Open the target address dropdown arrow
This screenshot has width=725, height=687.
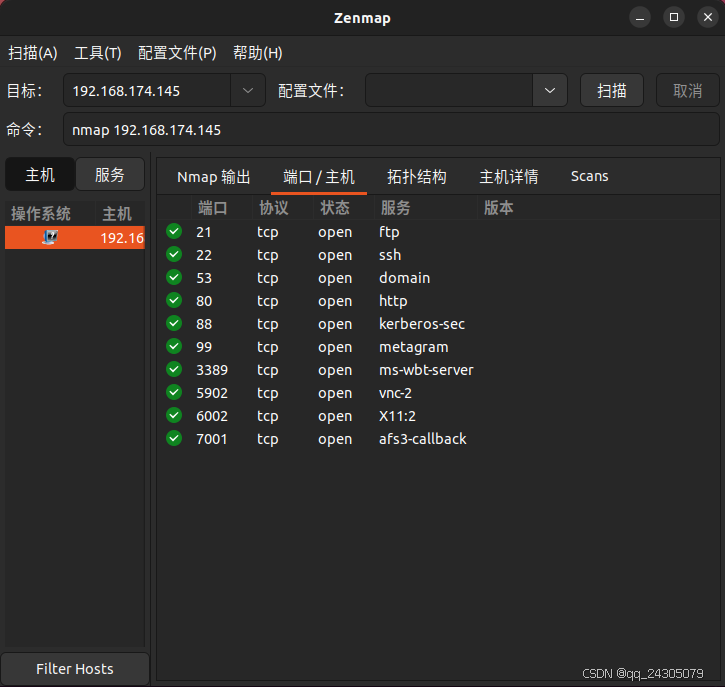point(248,91)
